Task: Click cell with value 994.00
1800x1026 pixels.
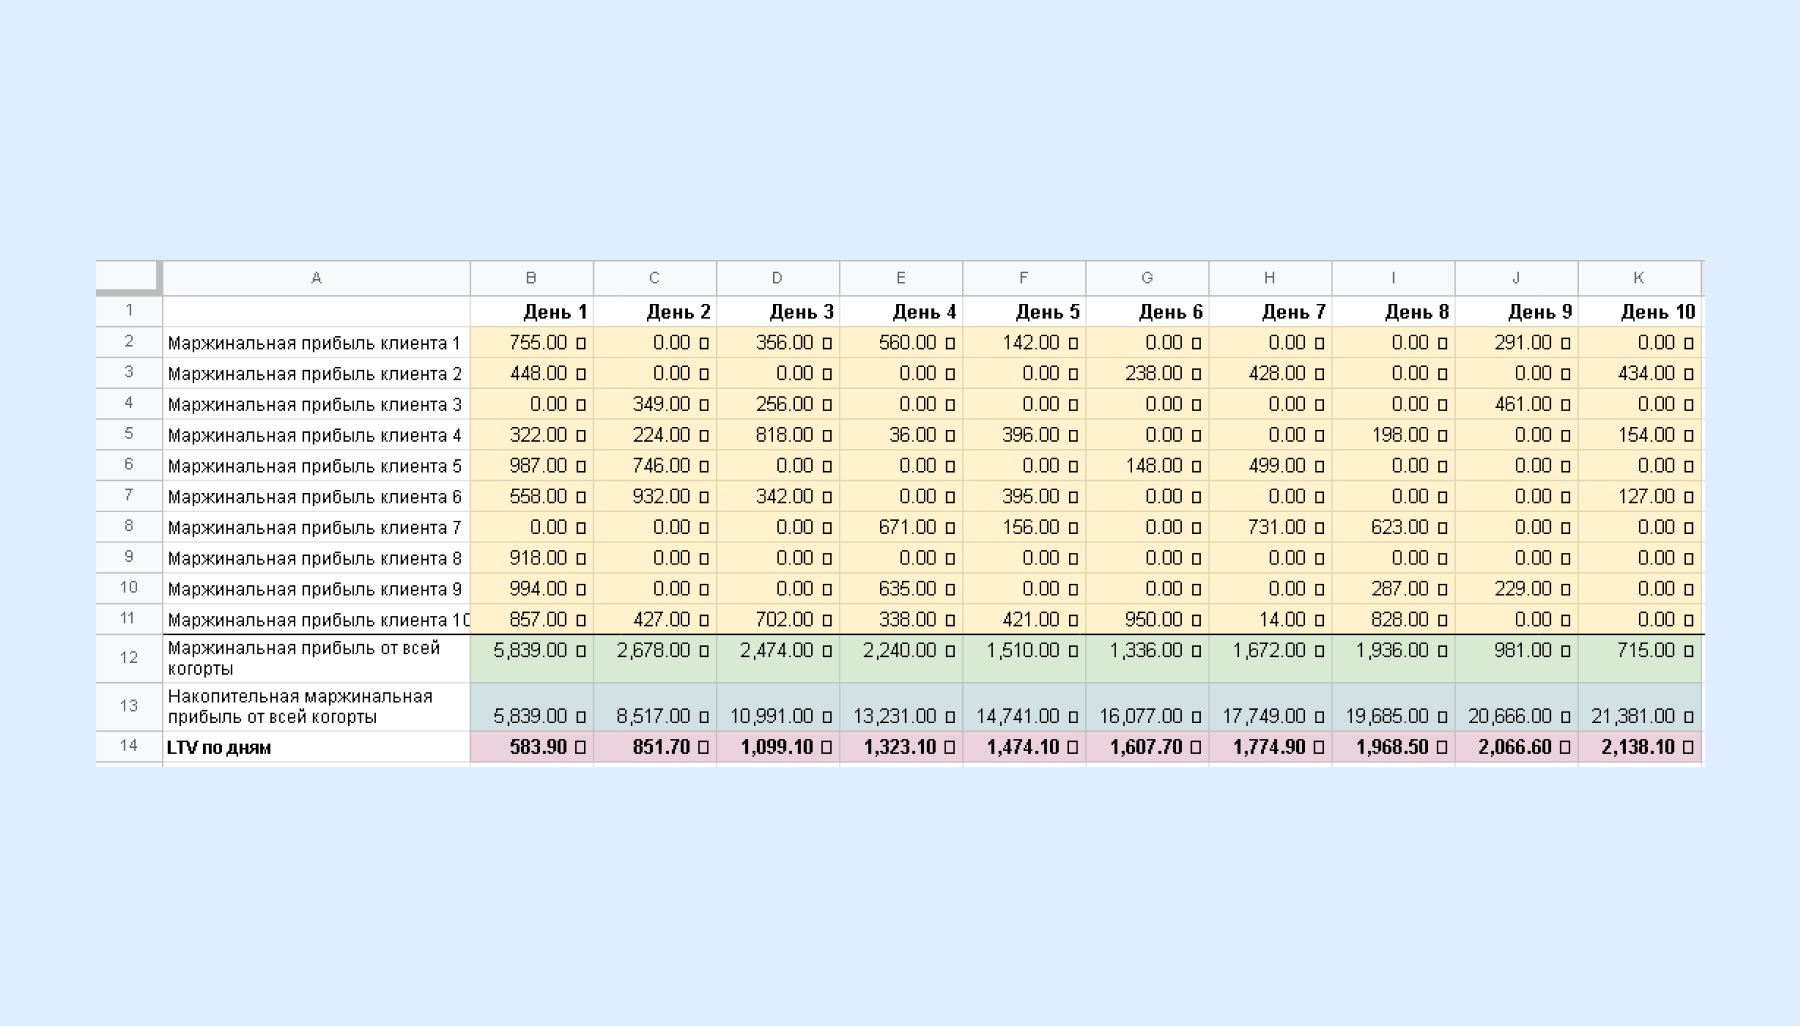Action: click(x=532, y=588)
